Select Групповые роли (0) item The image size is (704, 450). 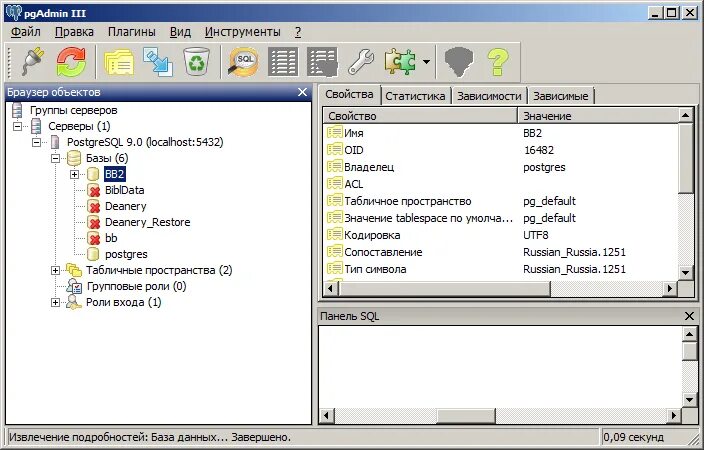click(x=136, y=286)
